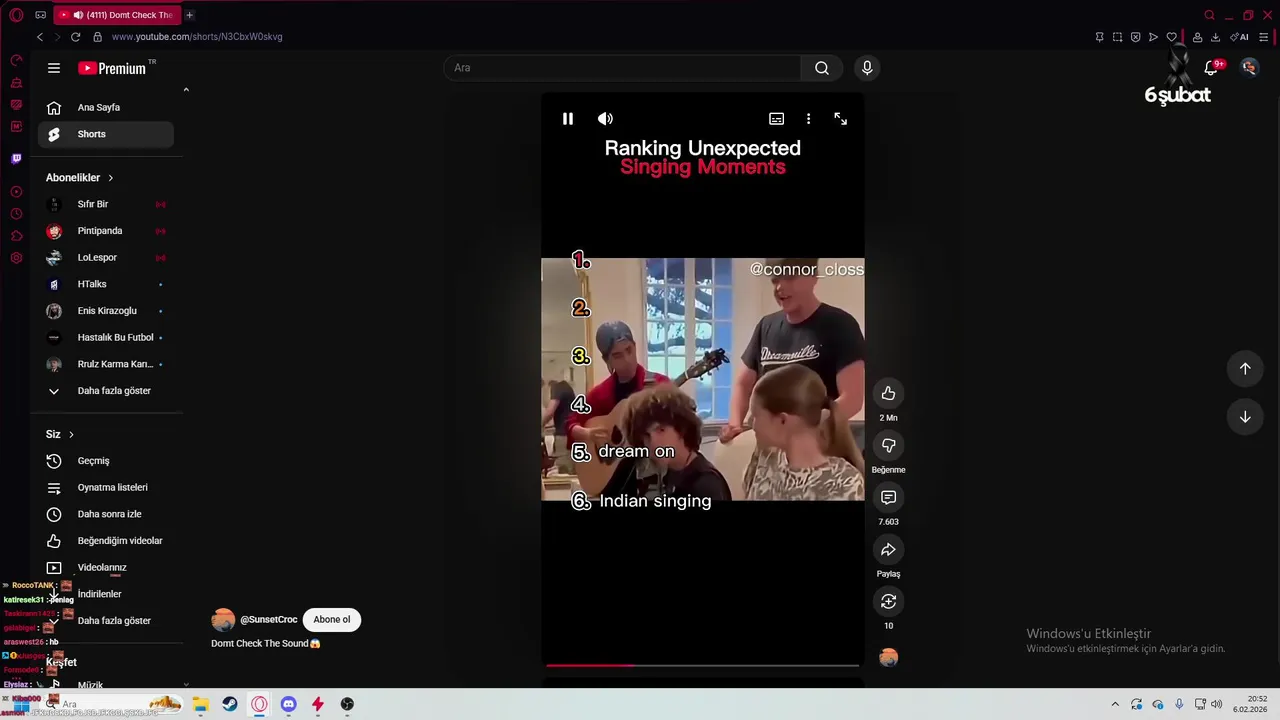Open a new browser tab with plus
This screenshot has height=720, width=1280.
coord(189,15)
